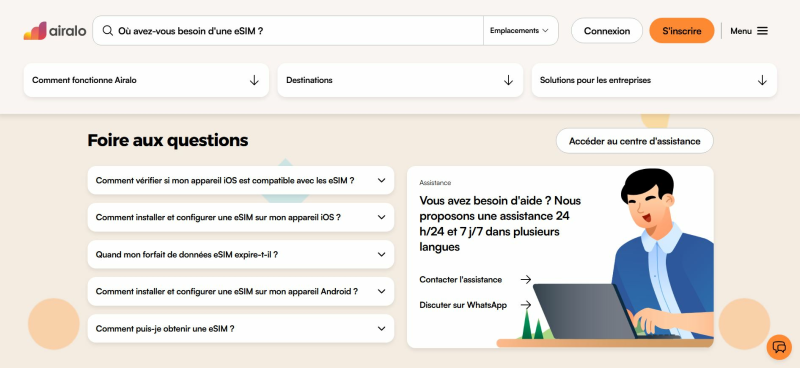
Task: Click the Airalo logo
Action: (55, 31)
